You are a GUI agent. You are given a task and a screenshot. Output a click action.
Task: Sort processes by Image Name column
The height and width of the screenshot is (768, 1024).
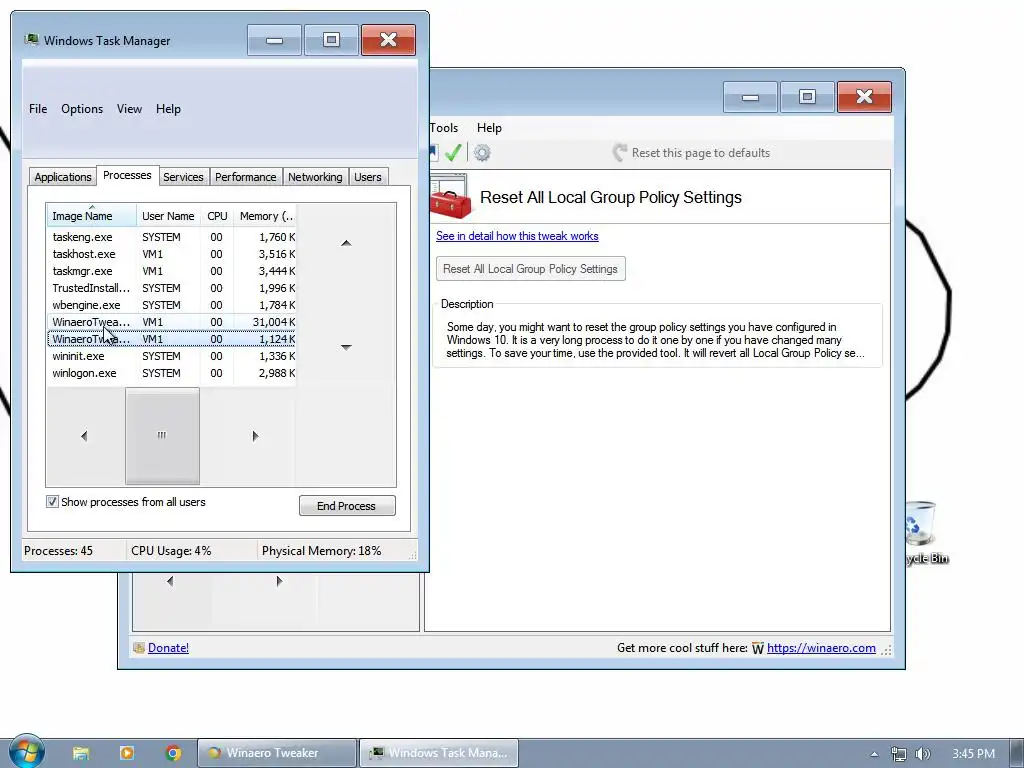point(91,216)
